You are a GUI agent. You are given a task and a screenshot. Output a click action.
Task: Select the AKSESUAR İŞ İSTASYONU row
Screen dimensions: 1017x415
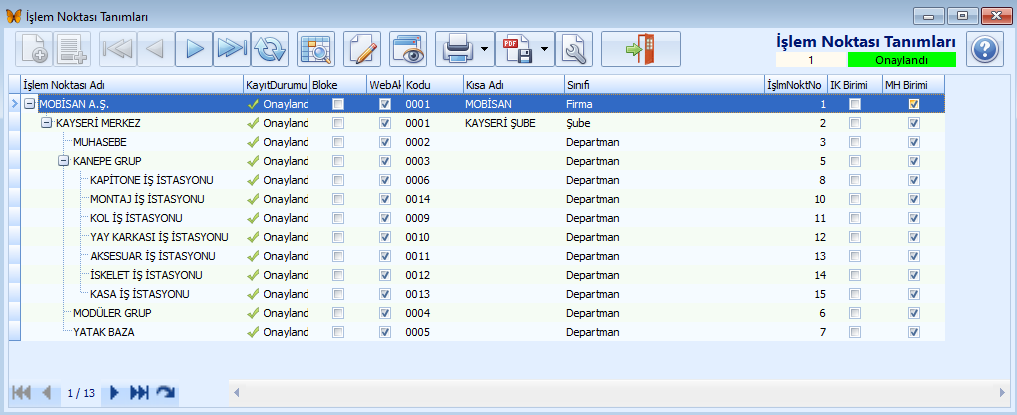[x=483, y=256]
